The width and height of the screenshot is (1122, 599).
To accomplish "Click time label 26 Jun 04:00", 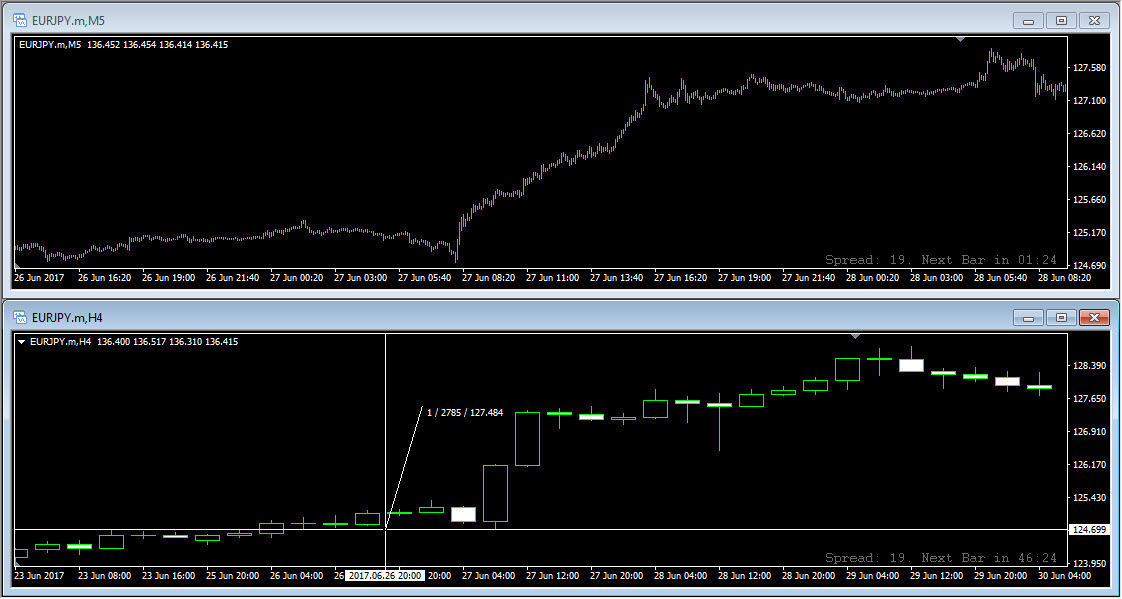I will (296, 575).
